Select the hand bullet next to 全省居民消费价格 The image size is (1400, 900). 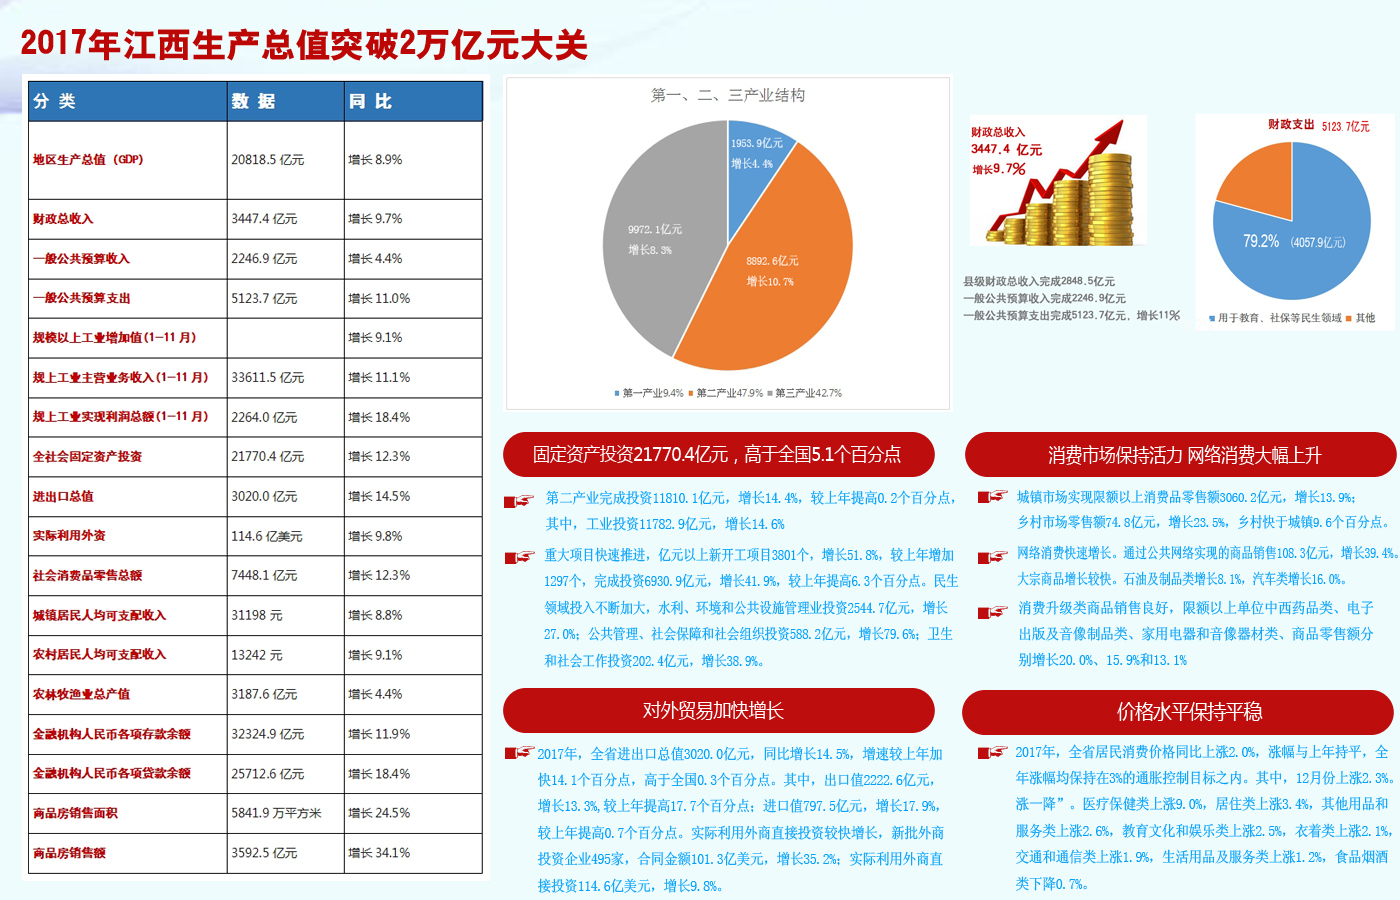pyautogui.click(x=992, y=752)
